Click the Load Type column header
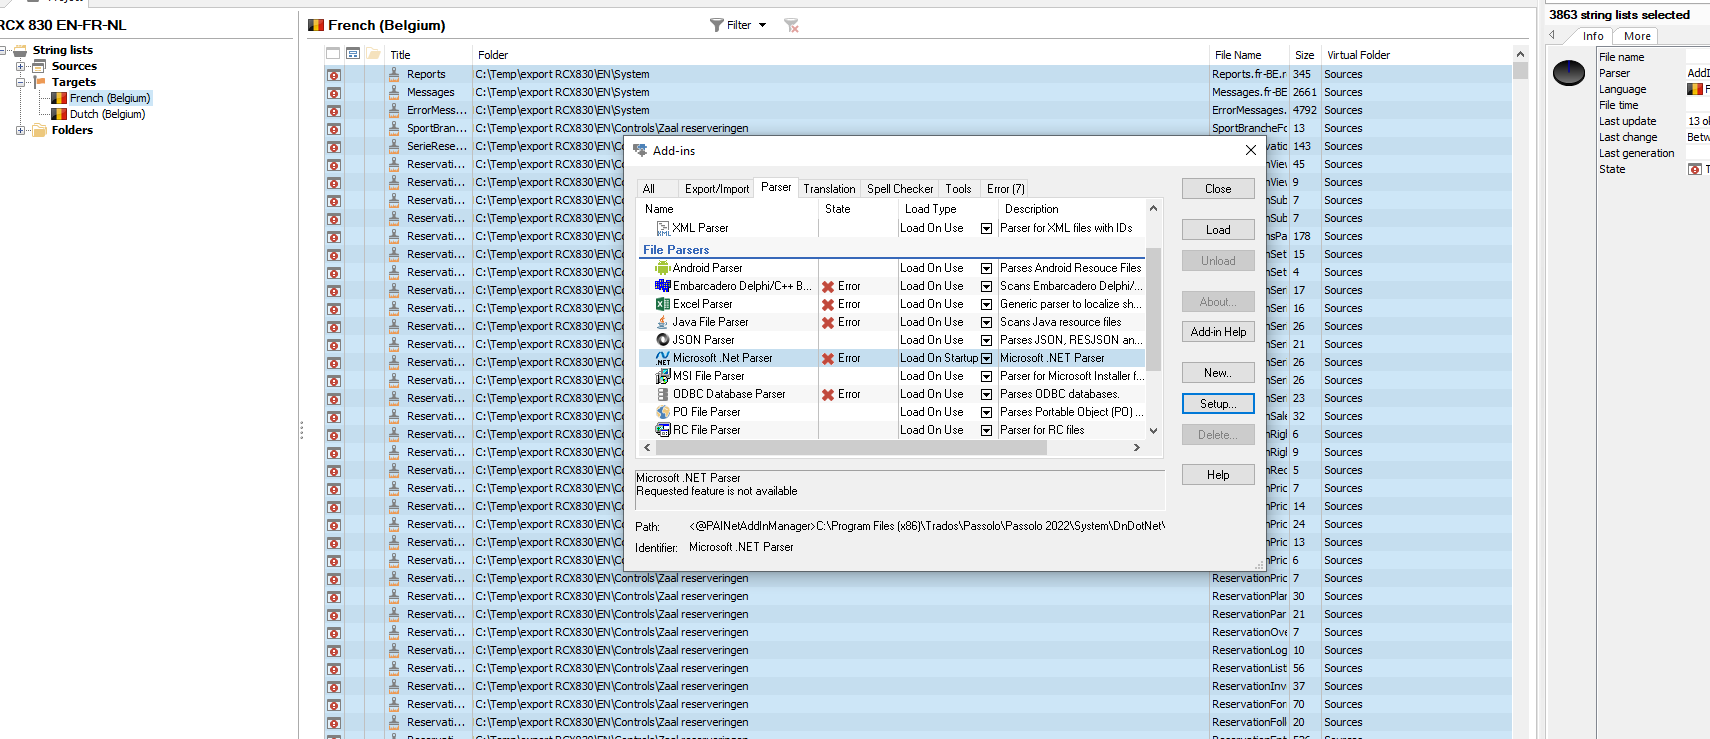Viewport: 1710px width, 739px height. coord(930,209)
